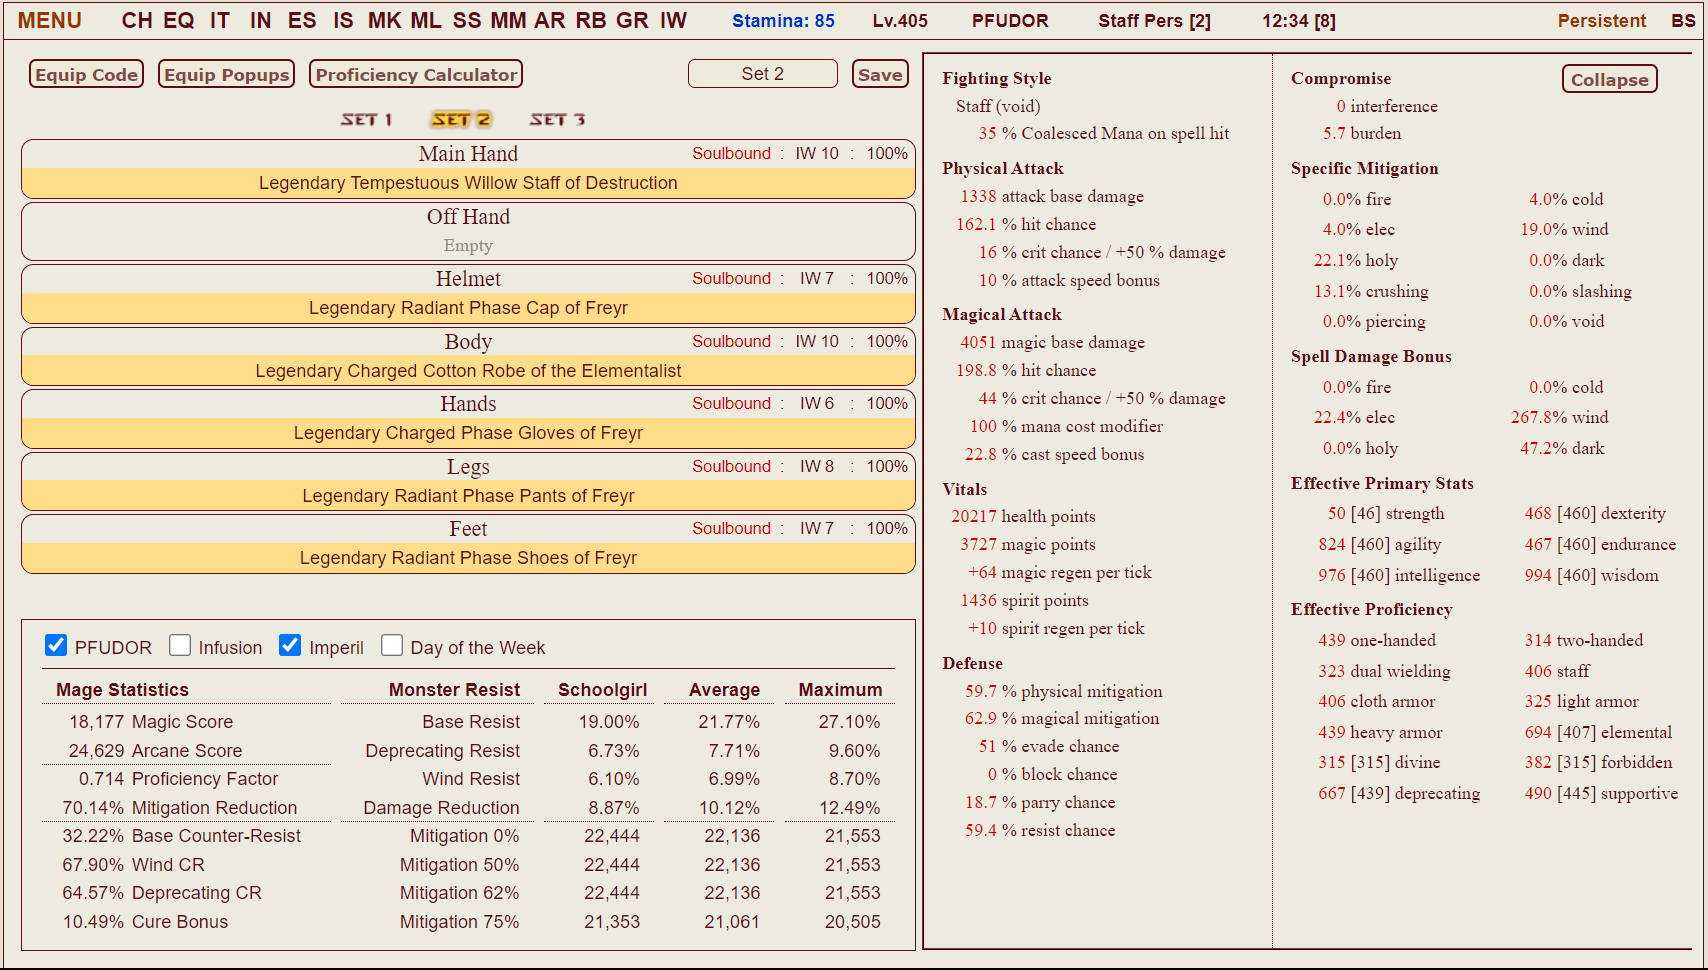Click the Helmet slot header
1708x970 pixels.
point(468,279)
